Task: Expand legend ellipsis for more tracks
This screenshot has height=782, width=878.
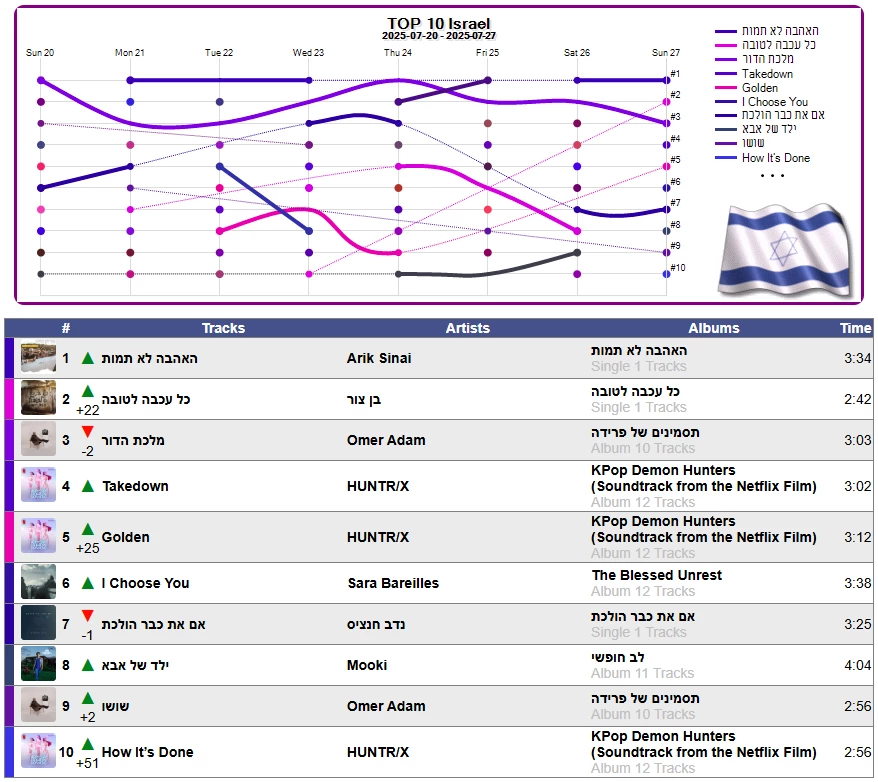Action: click(x=772, y=176)
